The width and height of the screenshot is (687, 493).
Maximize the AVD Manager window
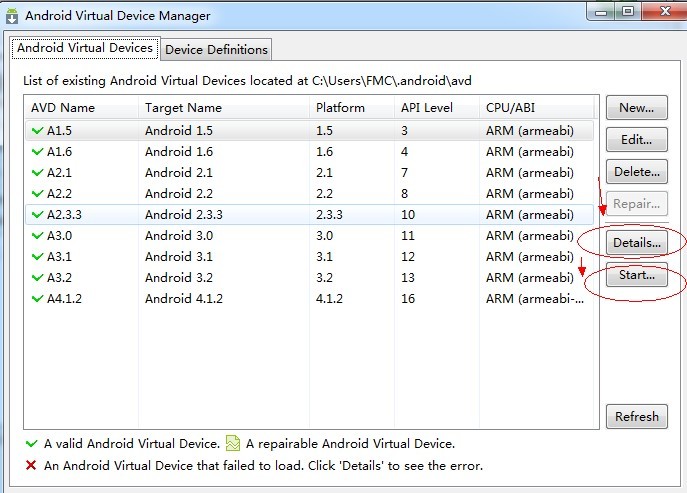tap(628, 11)
